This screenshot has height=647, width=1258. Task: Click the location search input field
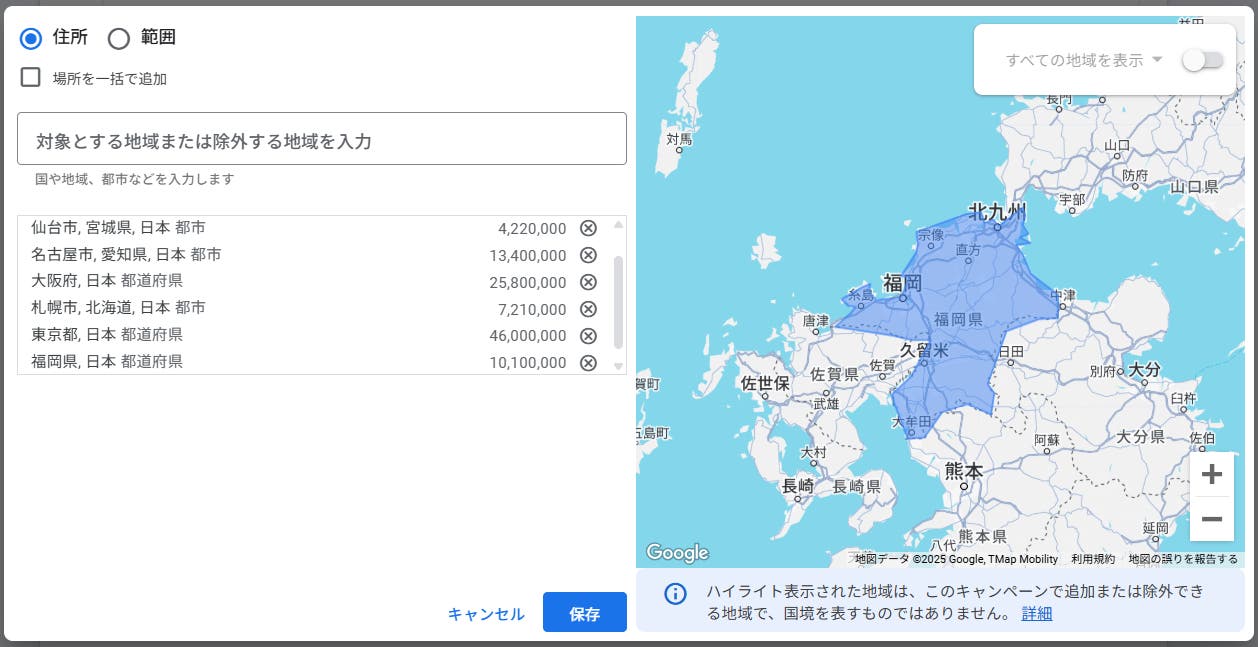pos(322,139)
